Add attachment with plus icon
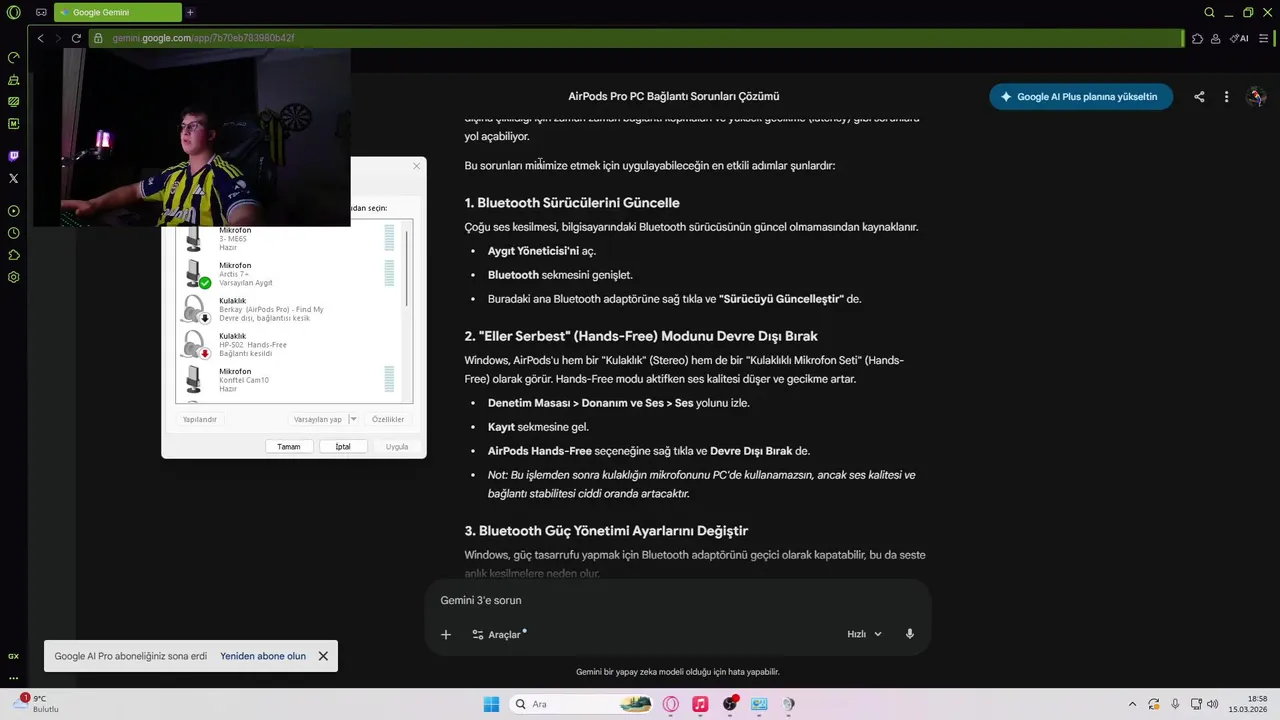The width and height of the screenshot is (1280, 720). (x=446, y=634)
